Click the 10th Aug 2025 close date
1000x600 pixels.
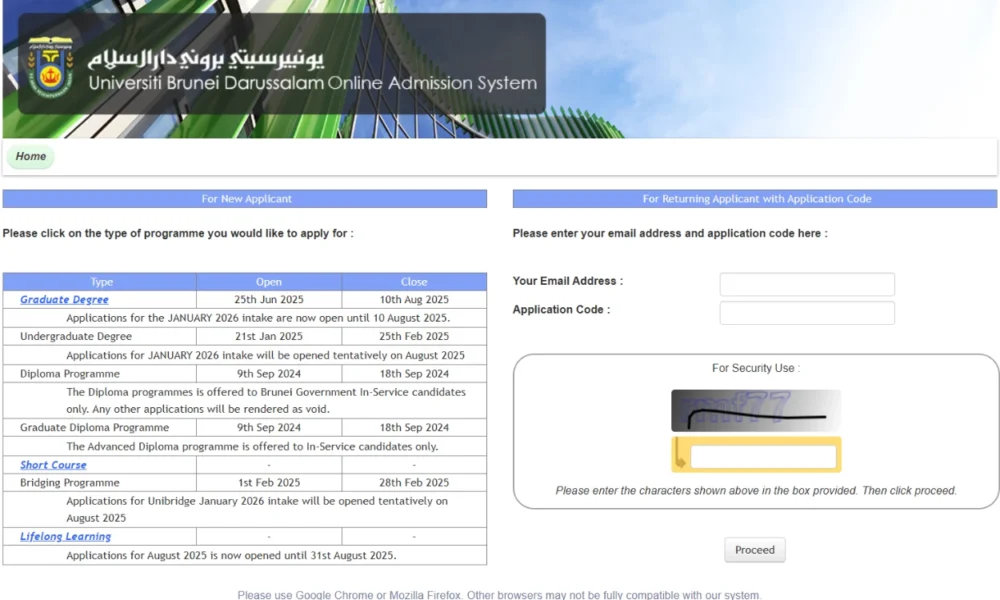click(x=414, y=300)
